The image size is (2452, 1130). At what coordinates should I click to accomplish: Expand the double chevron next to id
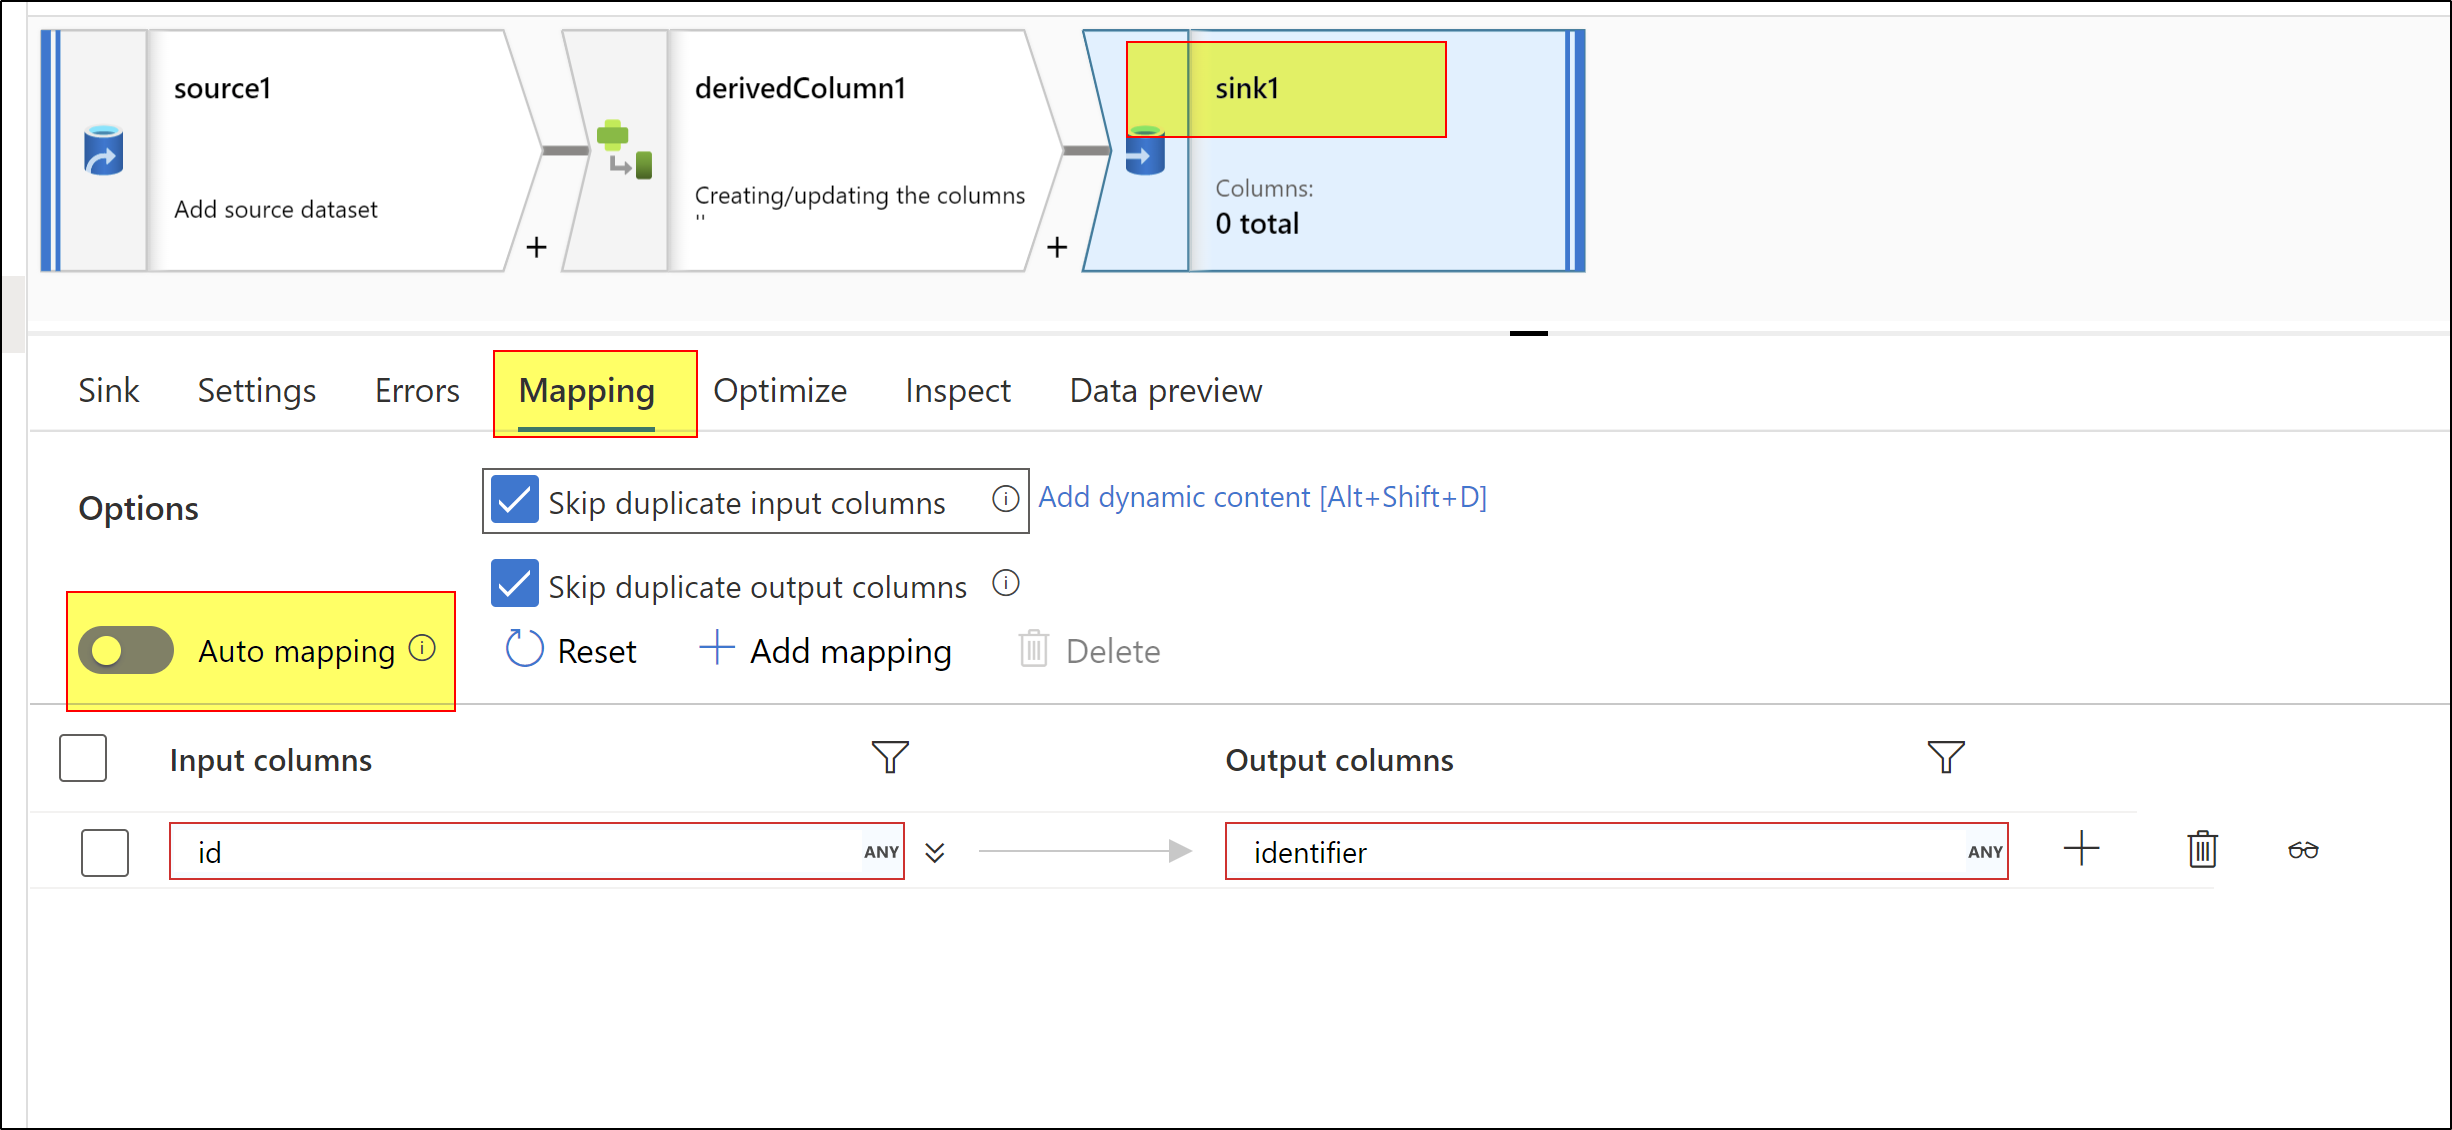click(935, 852)
